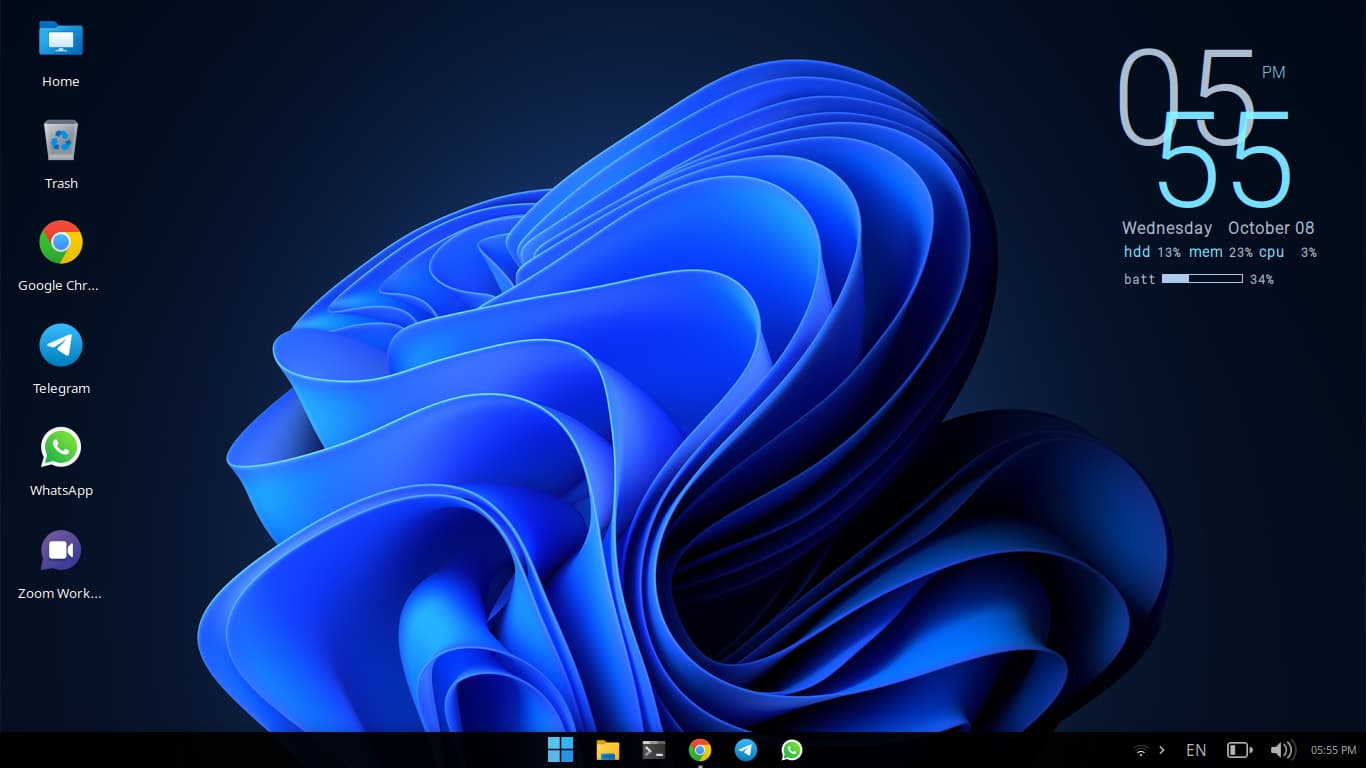Viewport: 1366px width, 768px height.
Task: Click the 05:55 PM taskbar clock
Action: (x=1333, y=750)
